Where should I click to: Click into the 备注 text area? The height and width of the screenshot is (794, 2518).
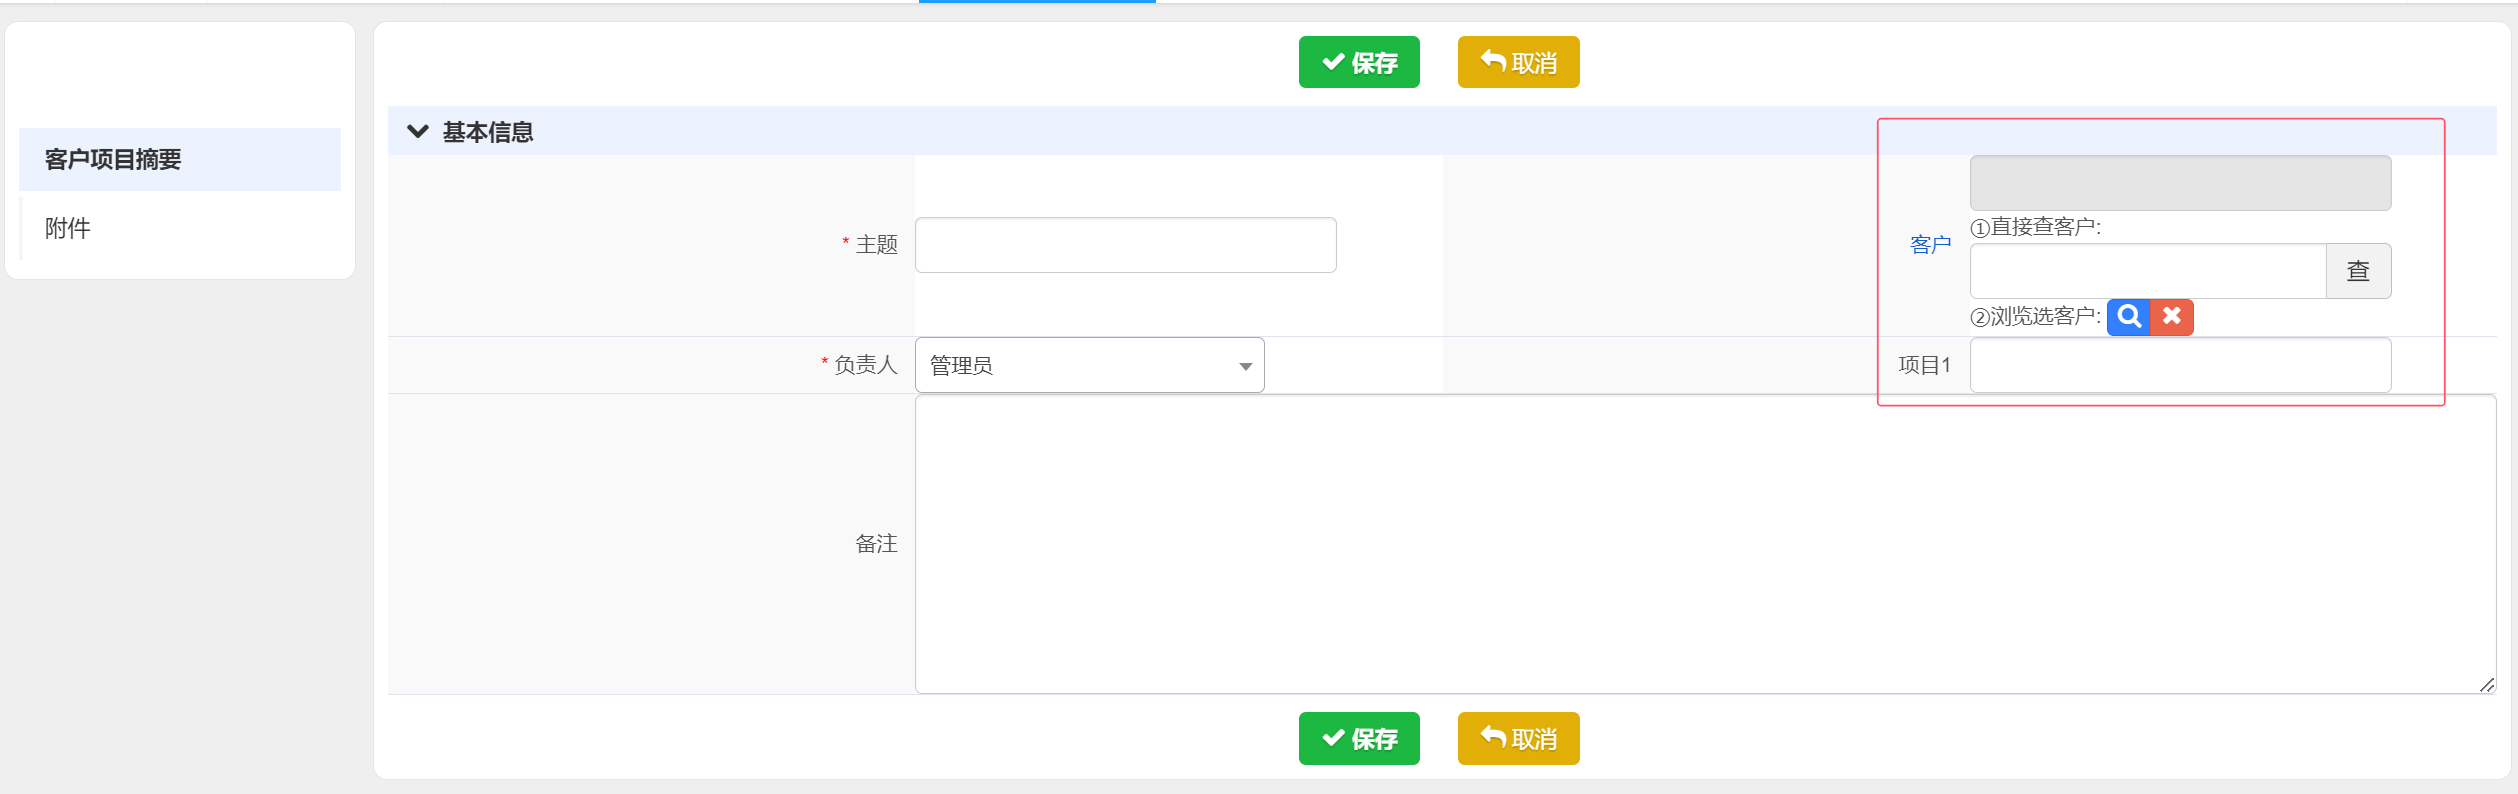pos(1705,544)
